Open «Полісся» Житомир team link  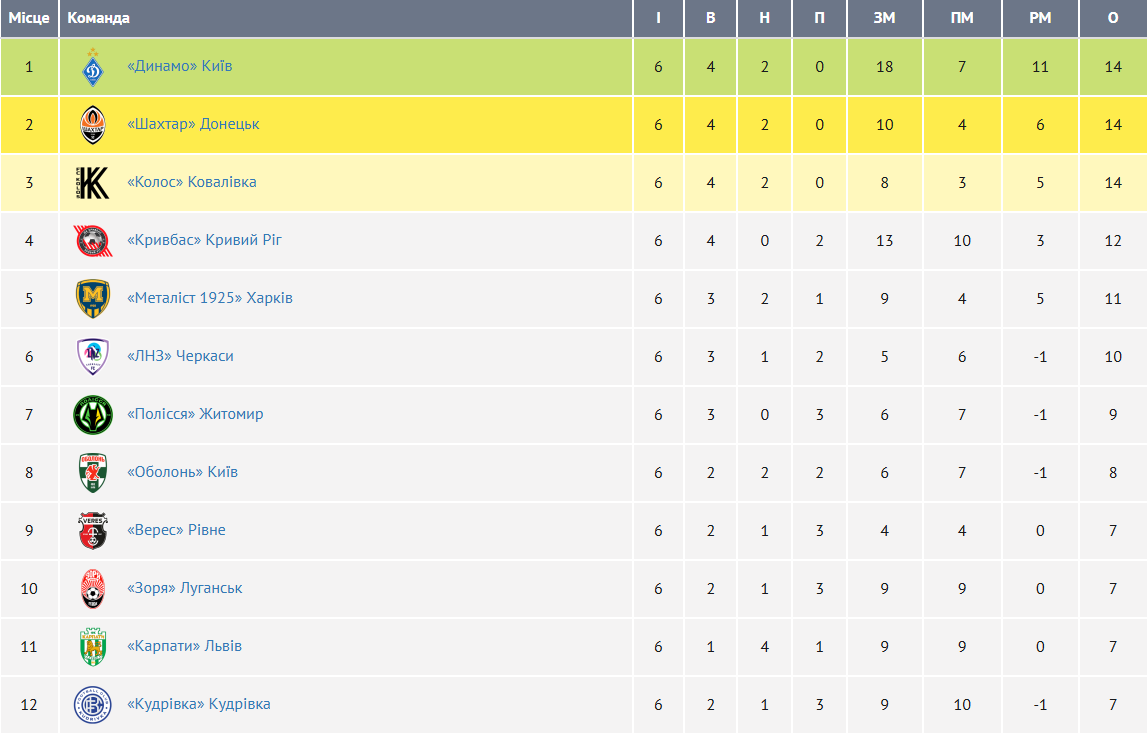(x=196, y=414)
